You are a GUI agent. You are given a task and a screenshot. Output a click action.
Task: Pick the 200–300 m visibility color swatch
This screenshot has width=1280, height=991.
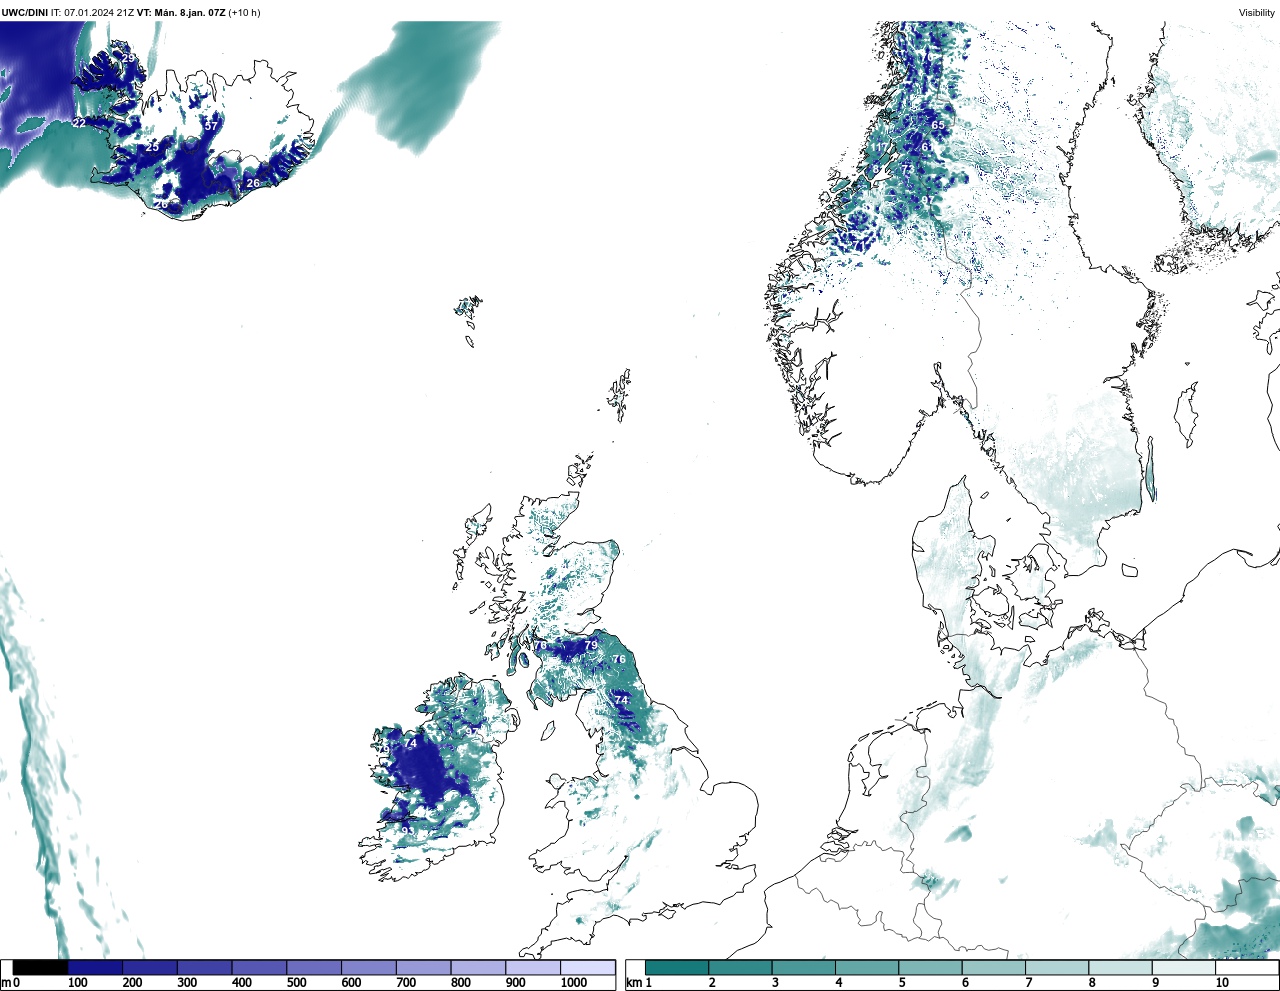click(x=150, y=967)
